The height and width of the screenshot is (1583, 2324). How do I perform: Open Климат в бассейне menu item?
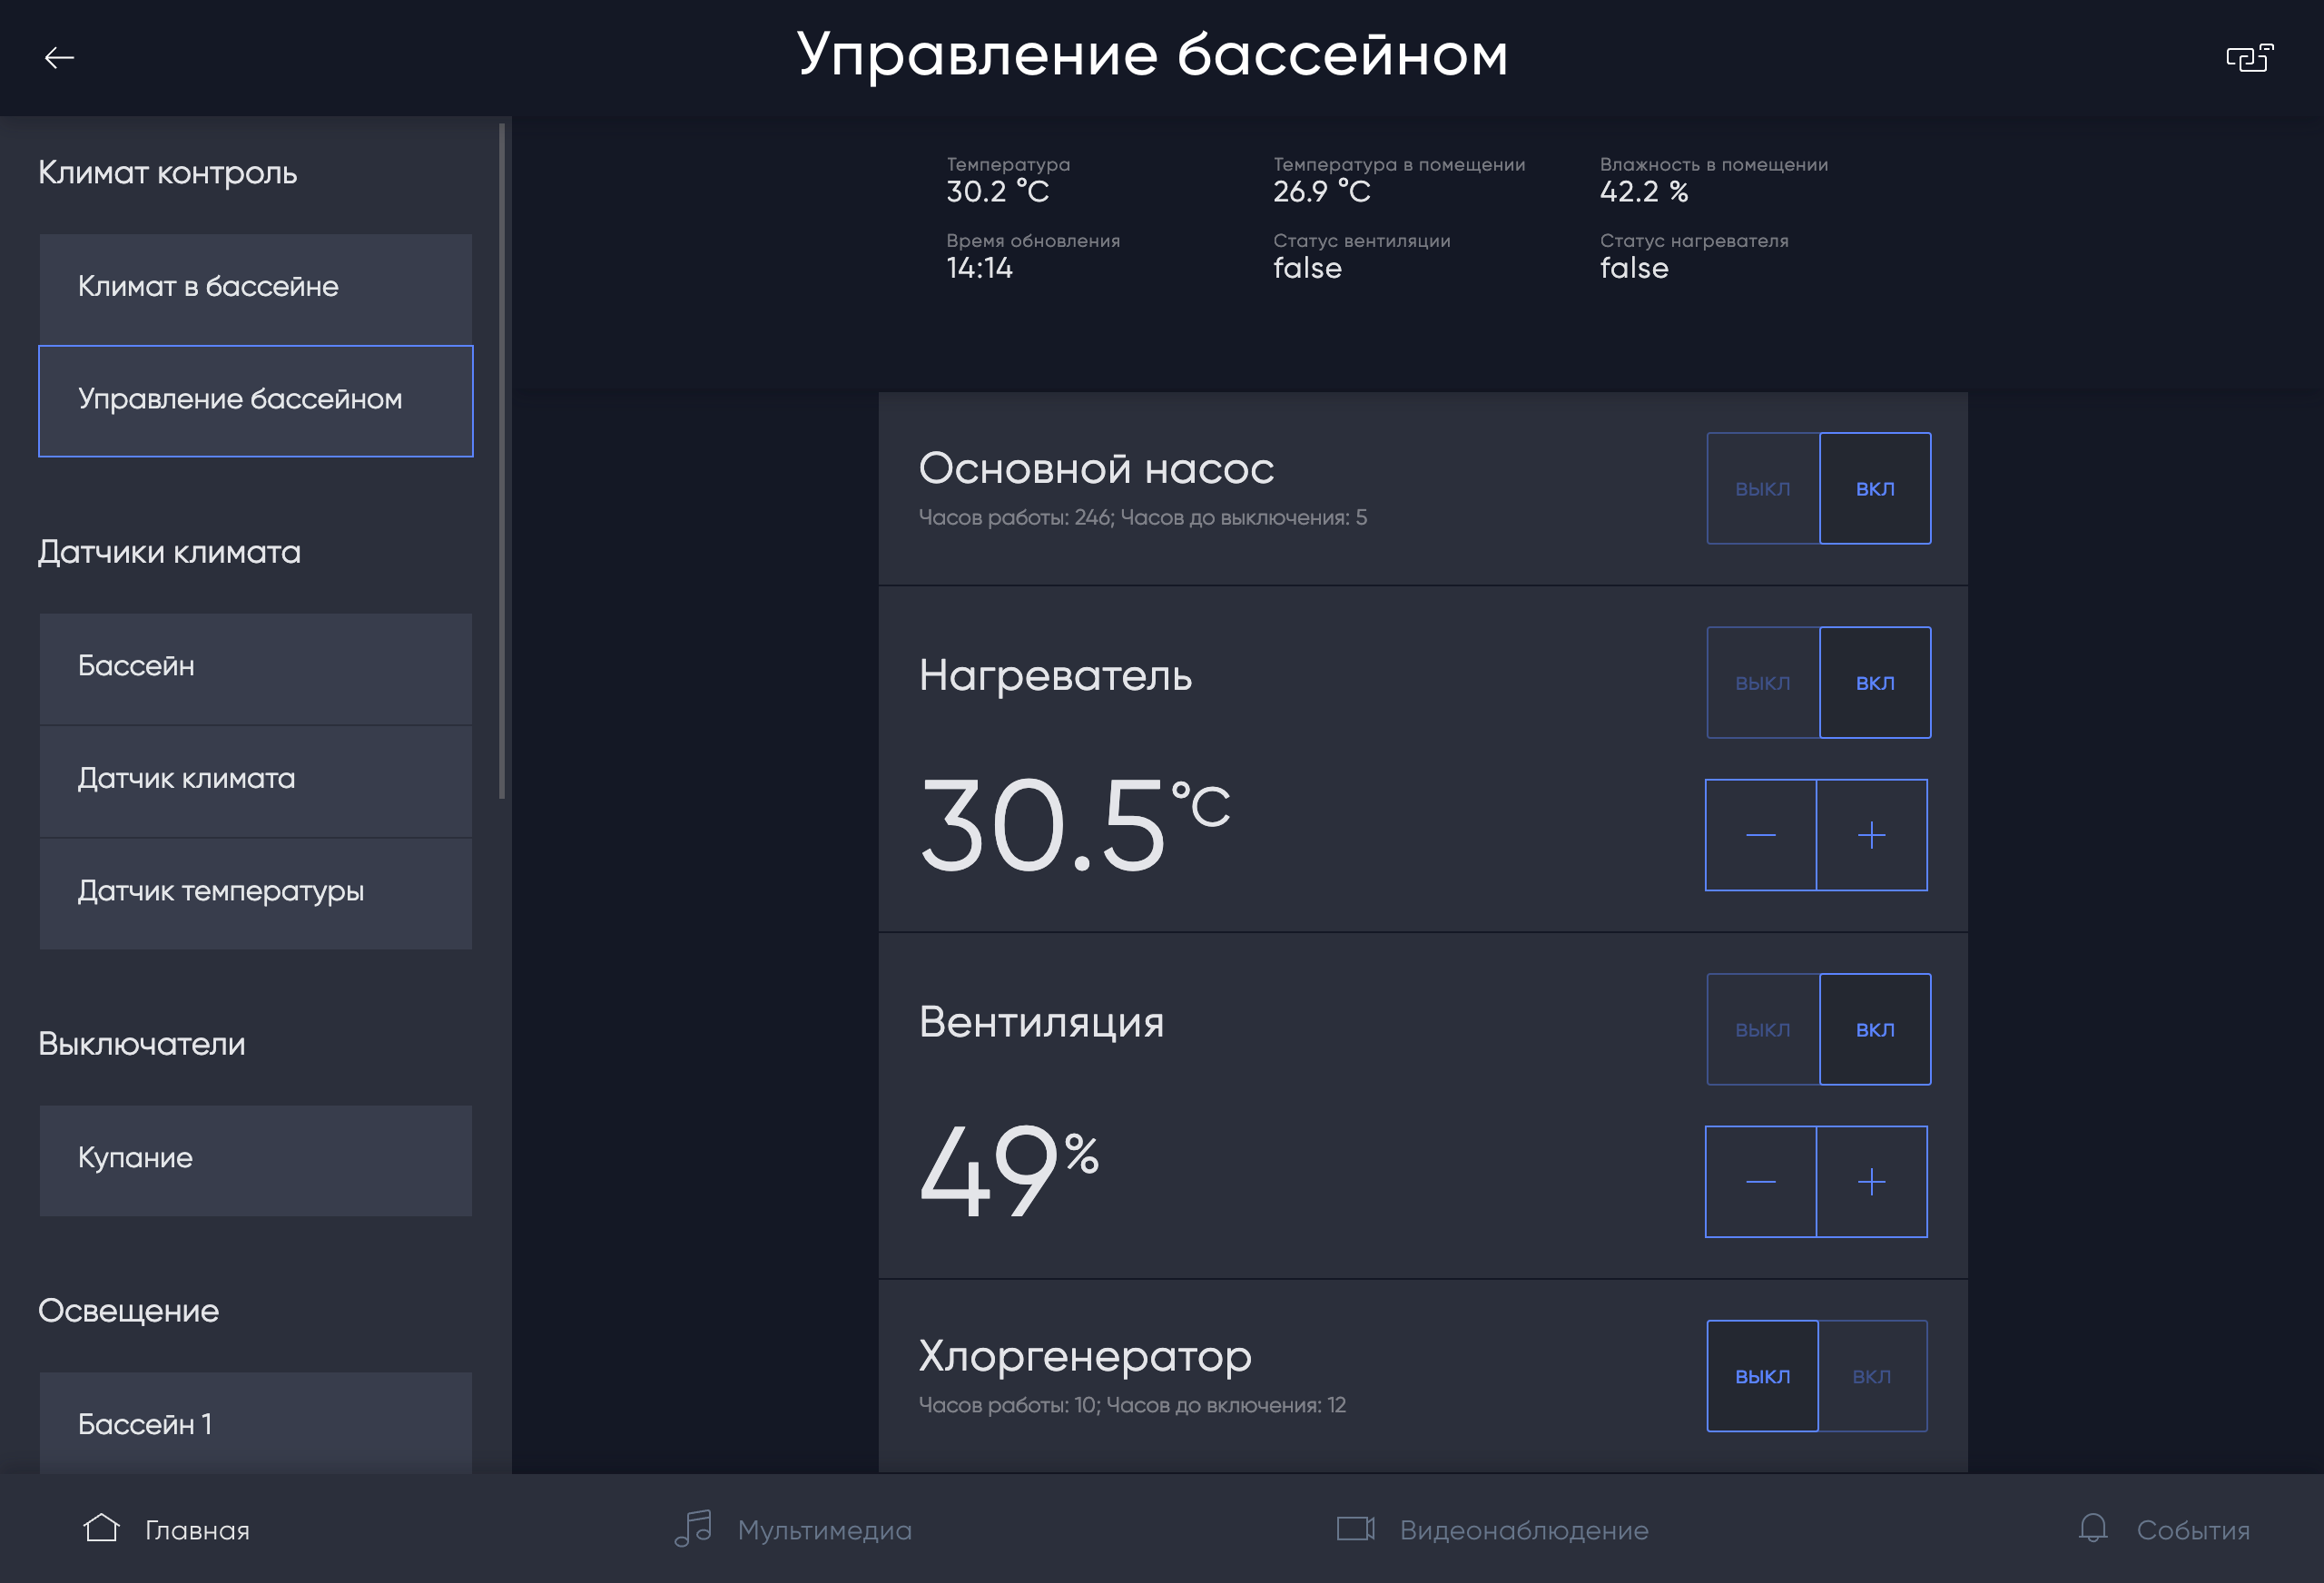[256, 289]
